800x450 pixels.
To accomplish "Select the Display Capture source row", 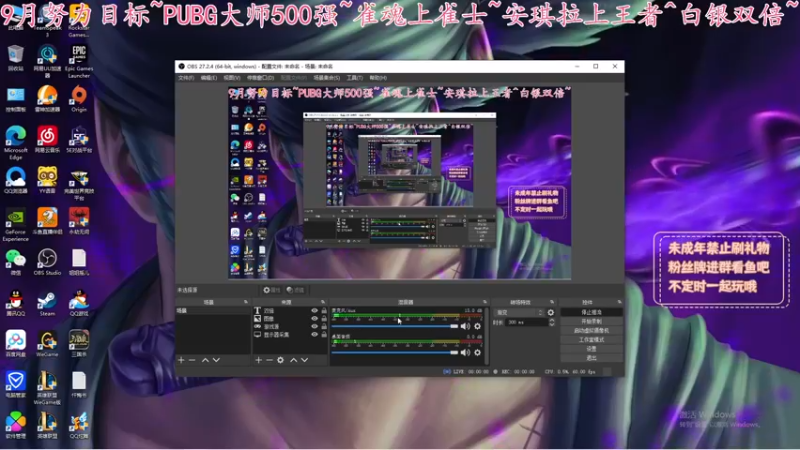I will click(290, 335).
